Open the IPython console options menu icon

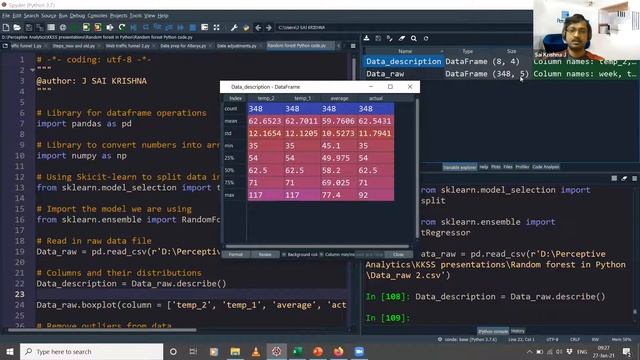click(x=634, y=178)
